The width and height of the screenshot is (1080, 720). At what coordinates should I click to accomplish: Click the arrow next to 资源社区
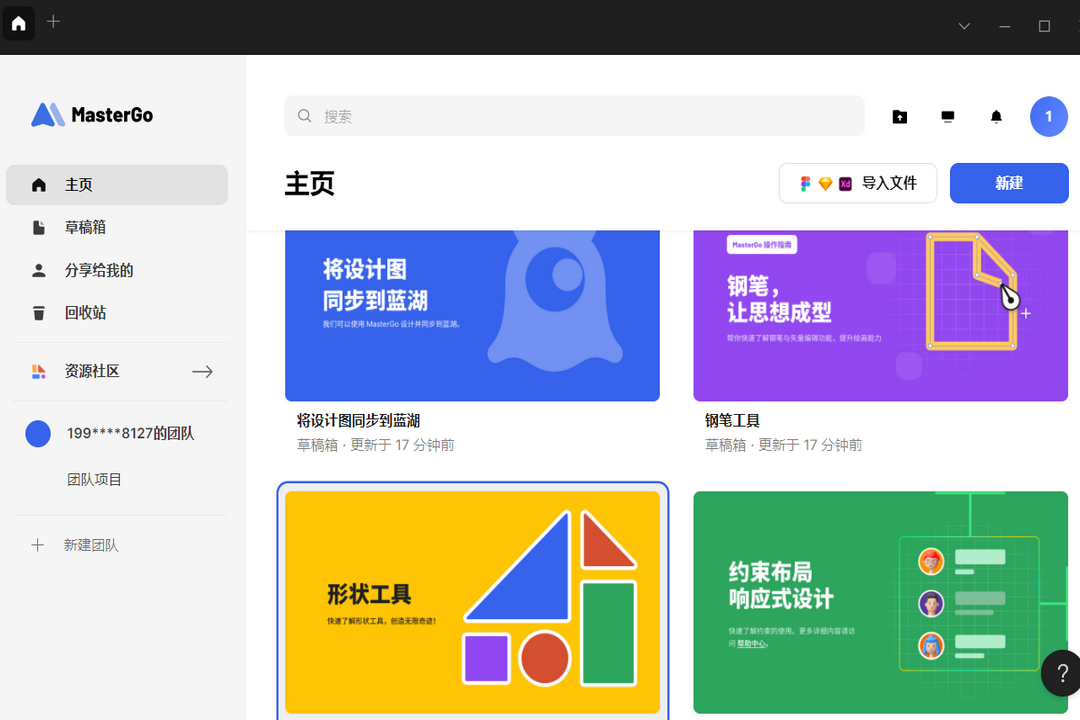(x=202, y=371)
